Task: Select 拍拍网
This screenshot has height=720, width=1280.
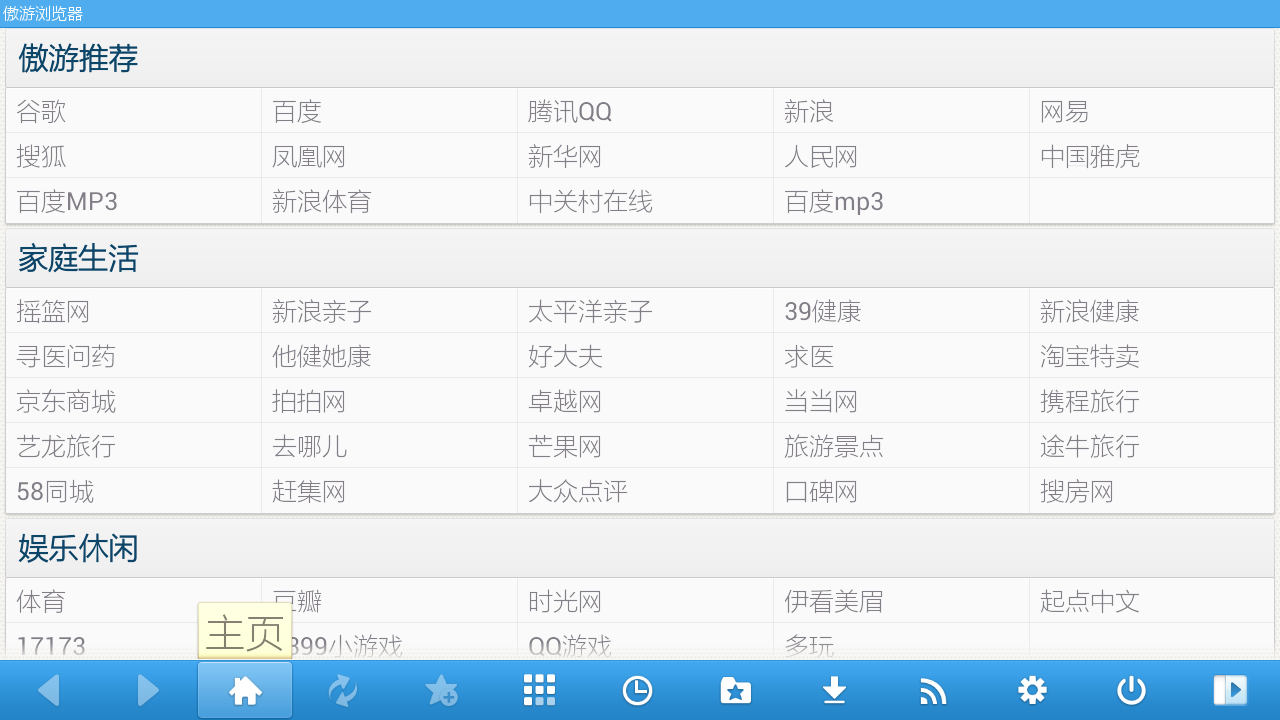Action: pos(309,401)
